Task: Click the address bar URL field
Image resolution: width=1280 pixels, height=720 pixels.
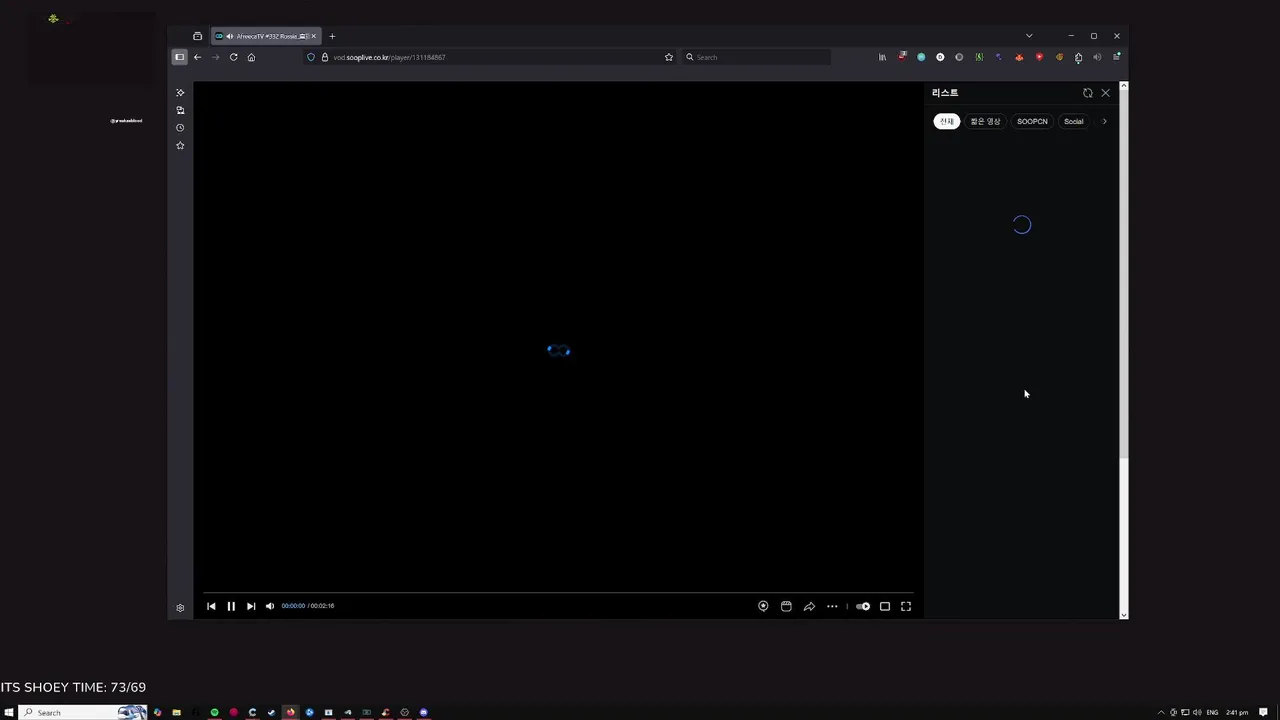Action: coord(490,57)
